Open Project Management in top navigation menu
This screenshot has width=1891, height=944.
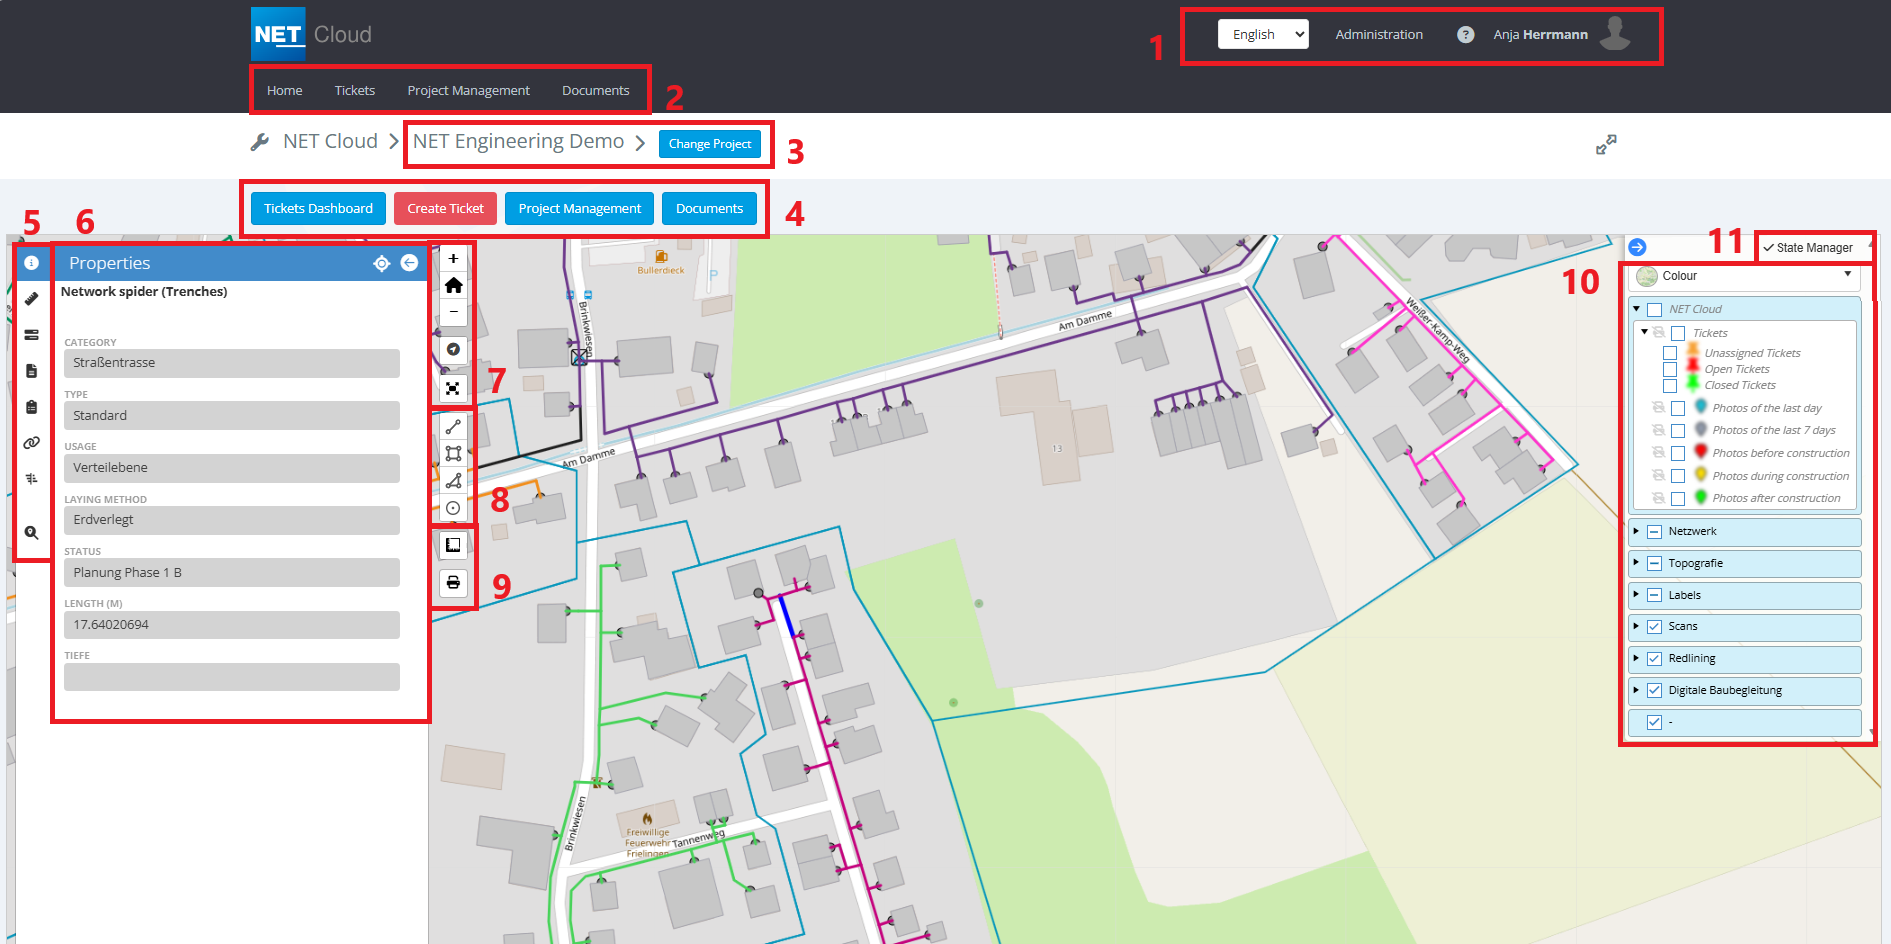(468, 90)
